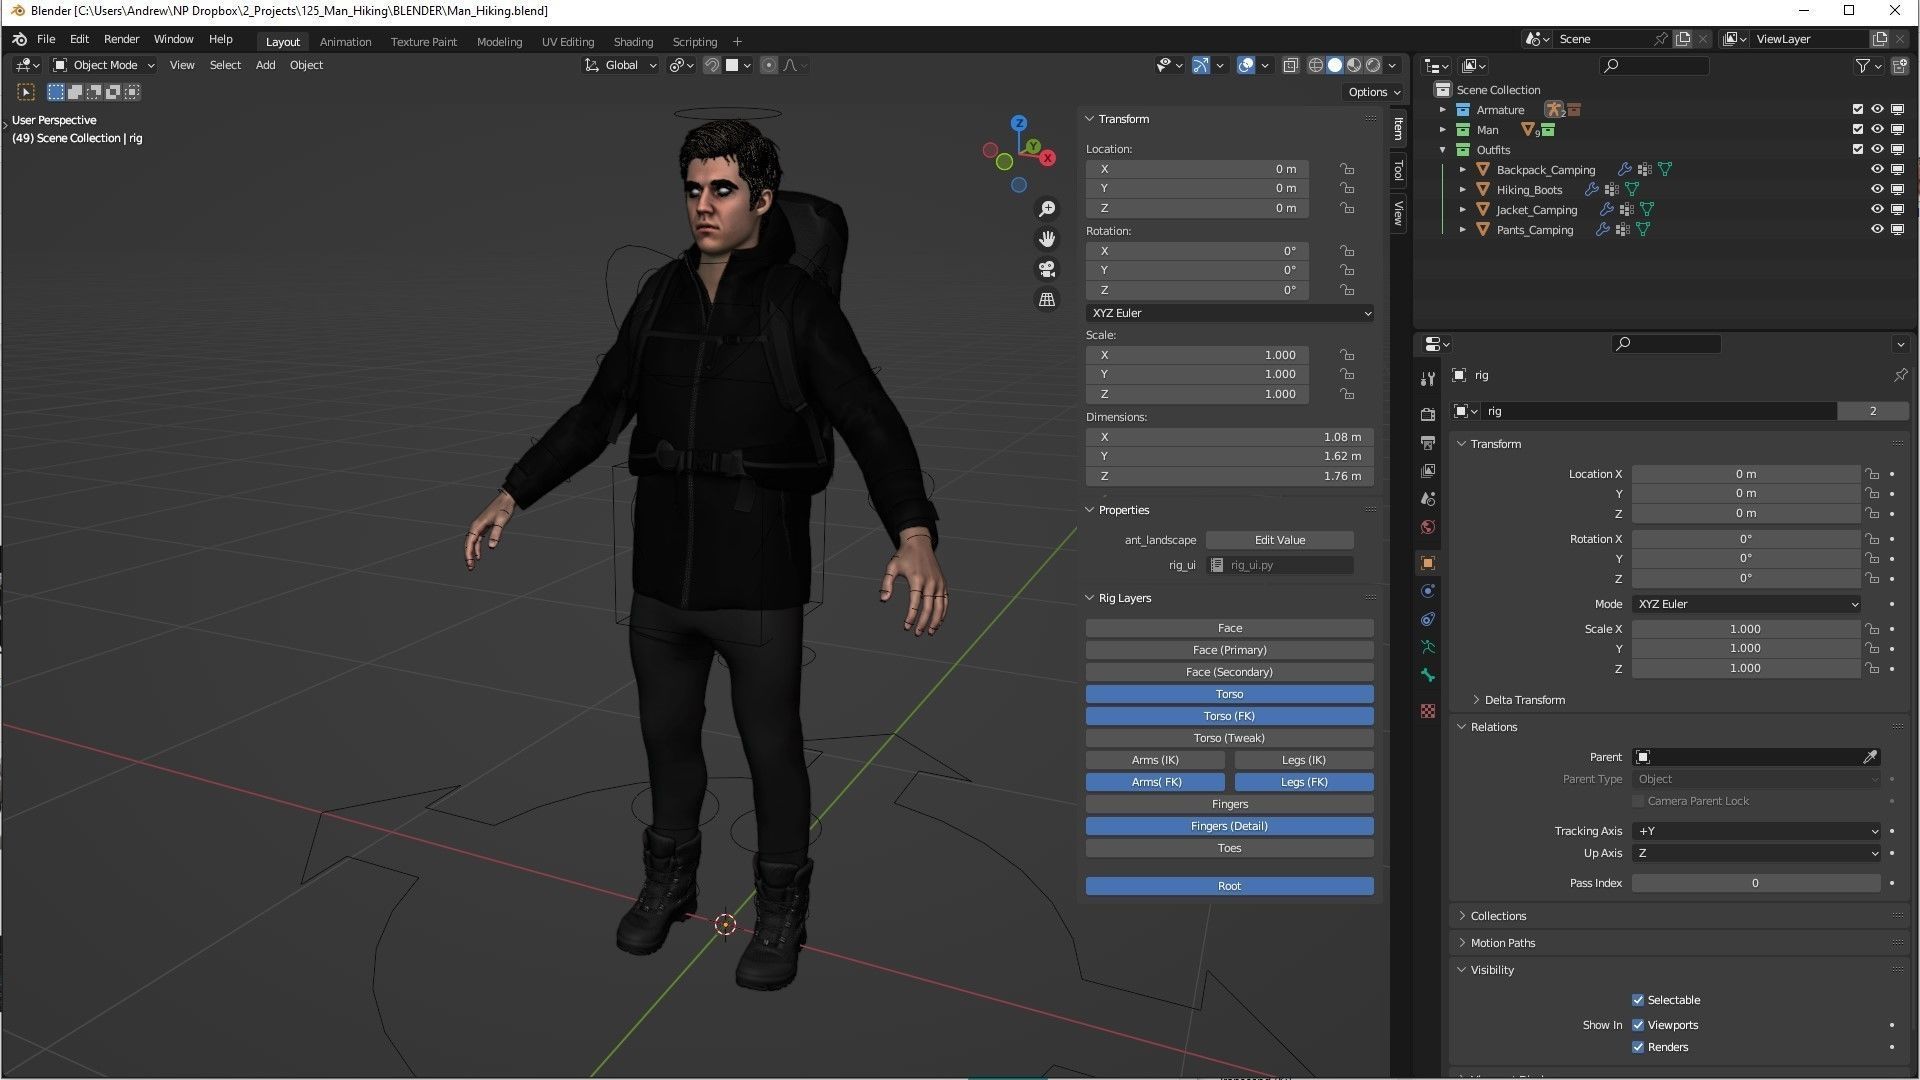Image resolution: width=1920 pixels, height=1080 pixels.
Task: Click the Blender logo menu icon
Action: click(19, 39)
